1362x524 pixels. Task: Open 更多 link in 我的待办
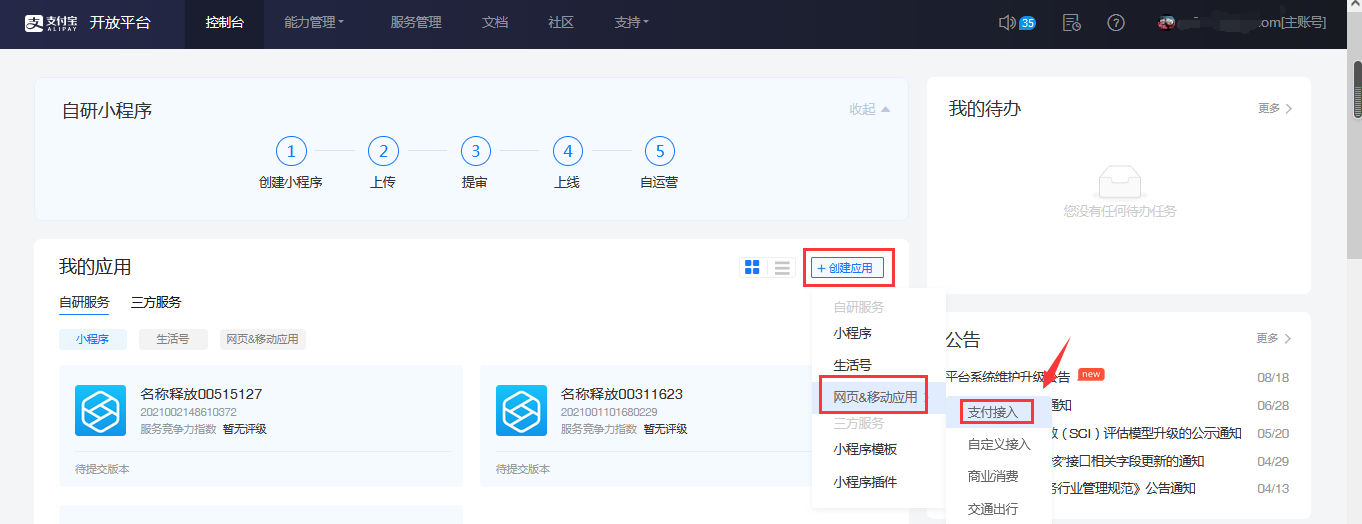click(x=1275, y=108)
